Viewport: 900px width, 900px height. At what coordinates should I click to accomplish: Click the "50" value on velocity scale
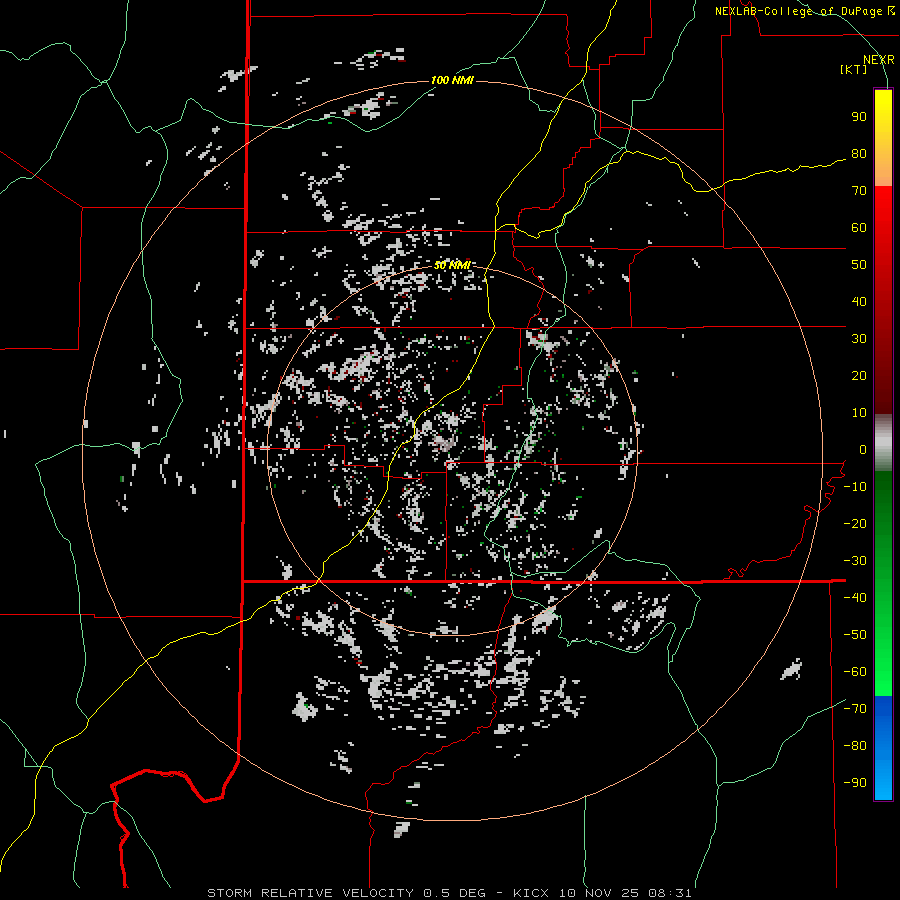859,265
